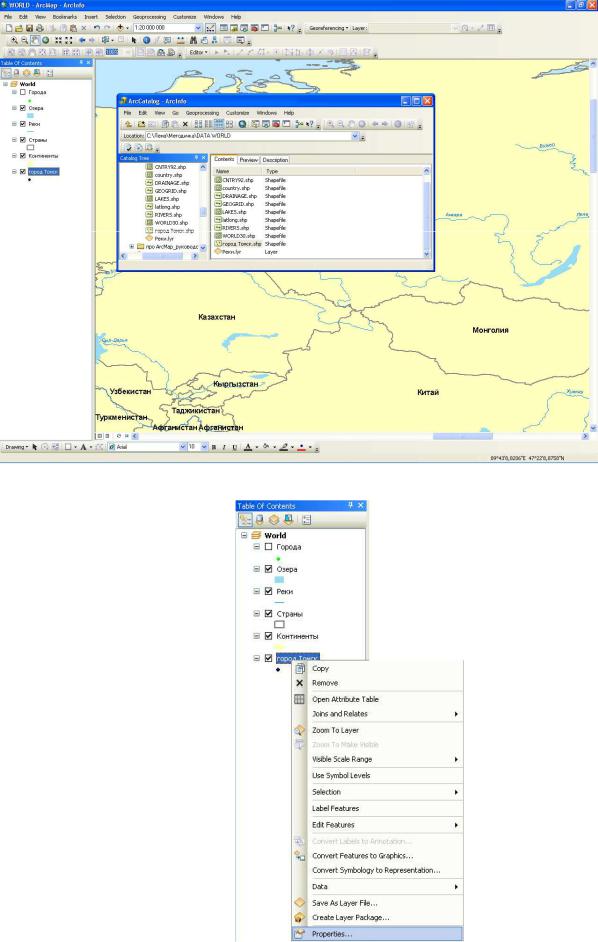598x942 pixels.
Task: Uncheck the Озера layer in enlarged TOC
Action: coord(269,569)
